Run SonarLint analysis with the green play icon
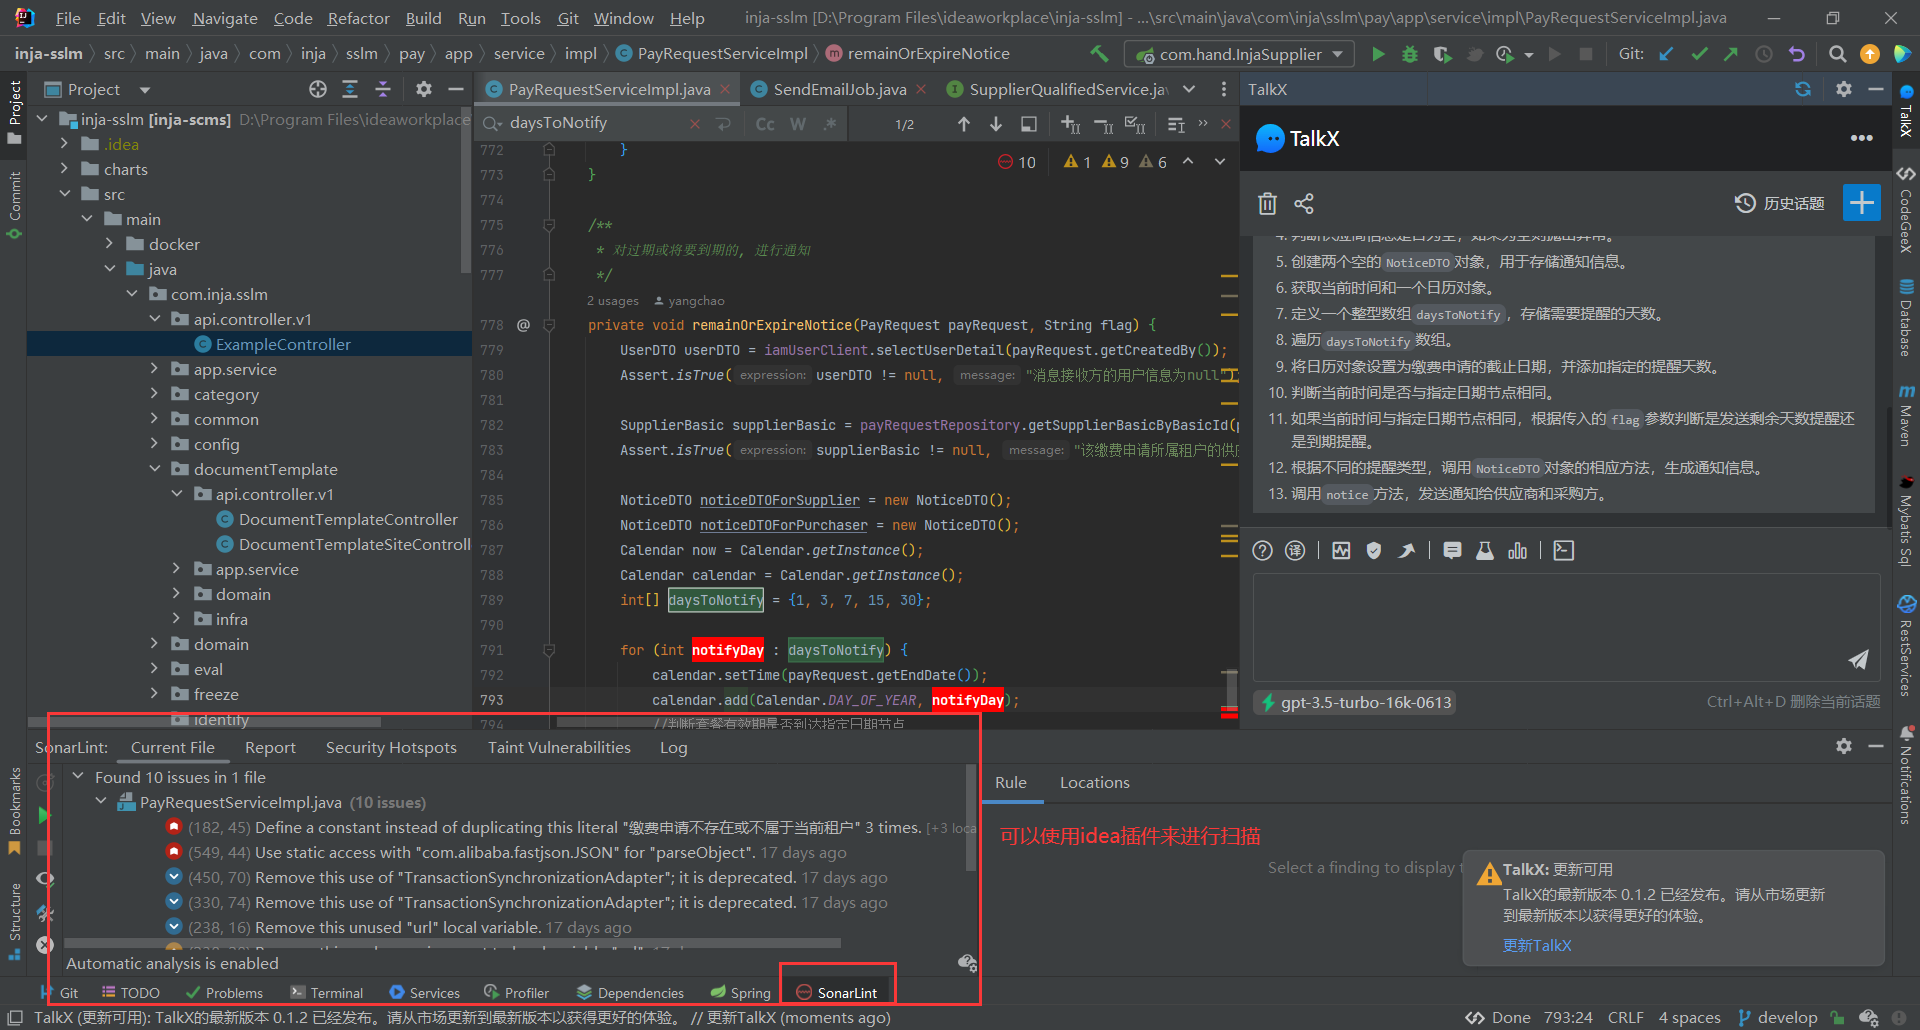 (x=44, y=815)
